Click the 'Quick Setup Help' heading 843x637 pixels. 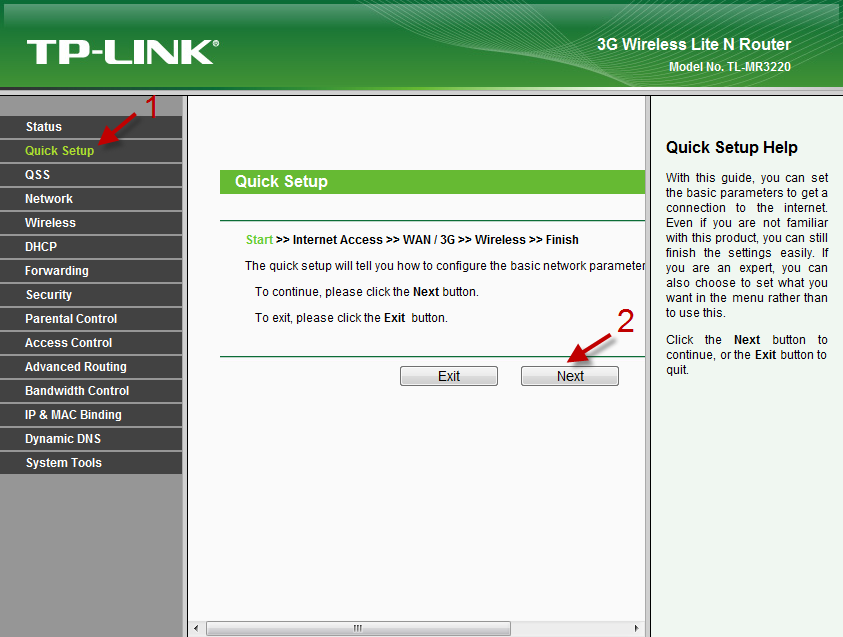point(732,147)
